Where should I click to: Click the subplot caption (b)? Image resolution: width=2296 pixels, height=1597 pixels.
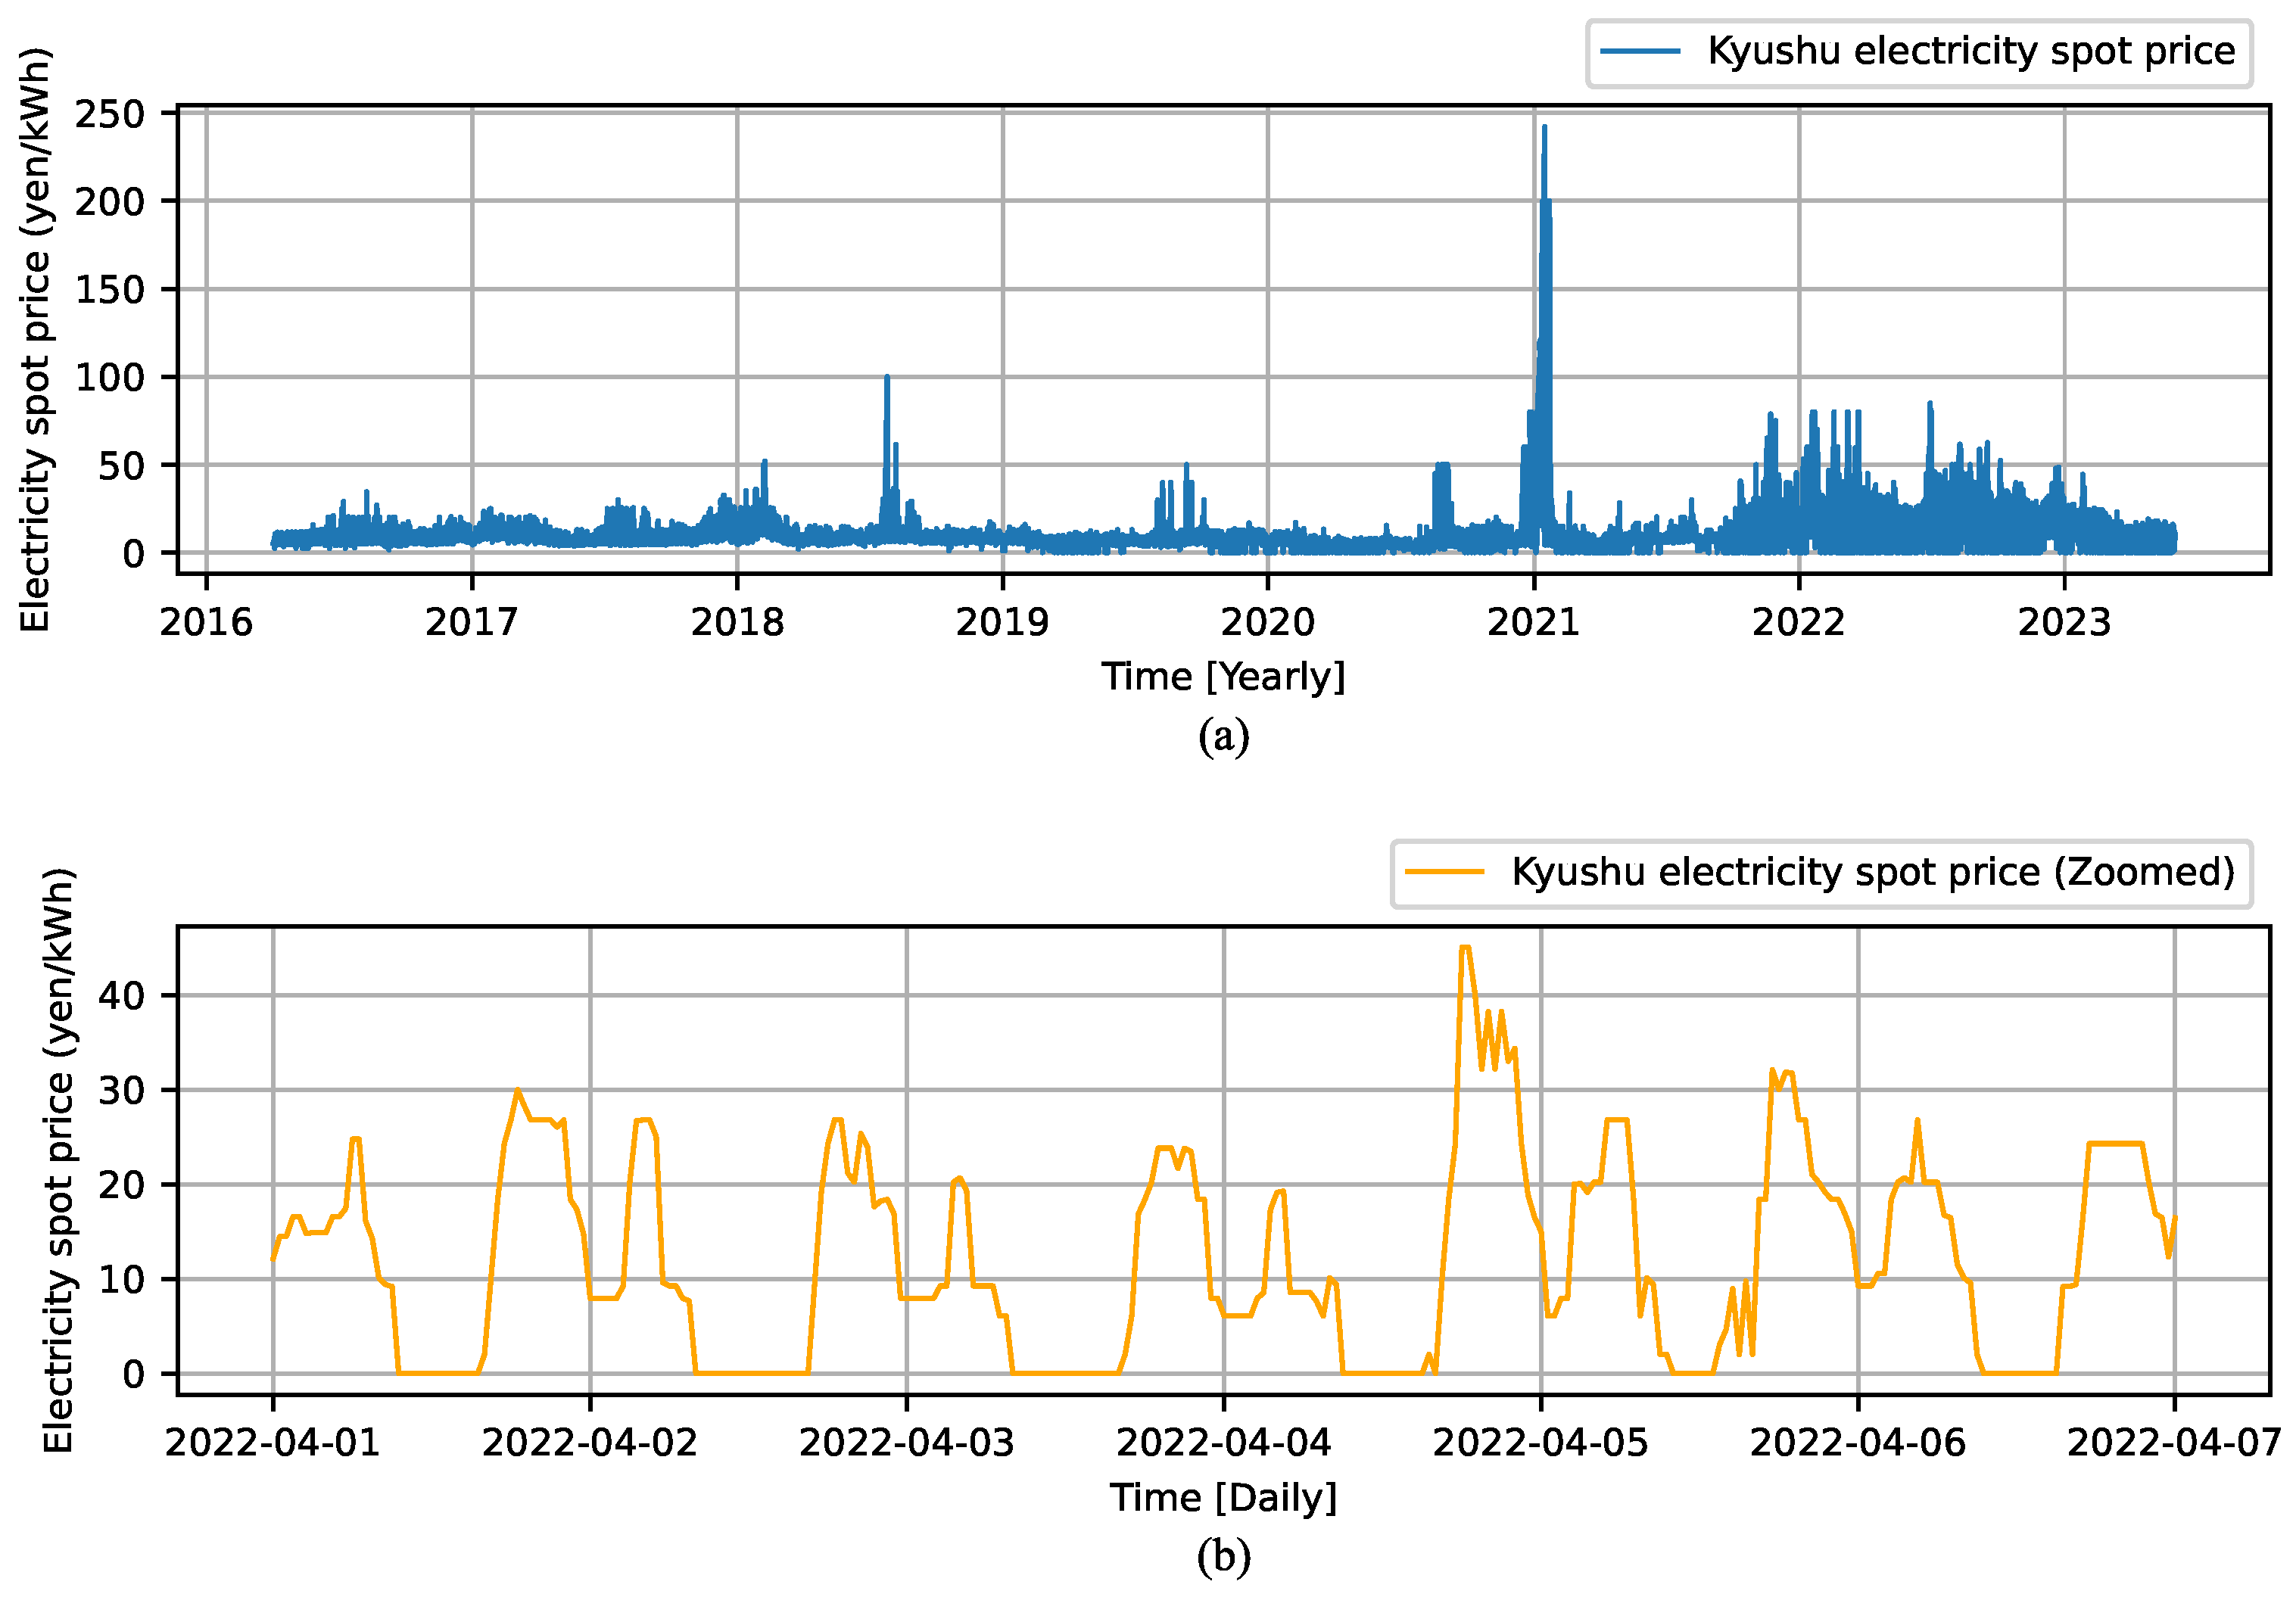click(1223, 1557)
